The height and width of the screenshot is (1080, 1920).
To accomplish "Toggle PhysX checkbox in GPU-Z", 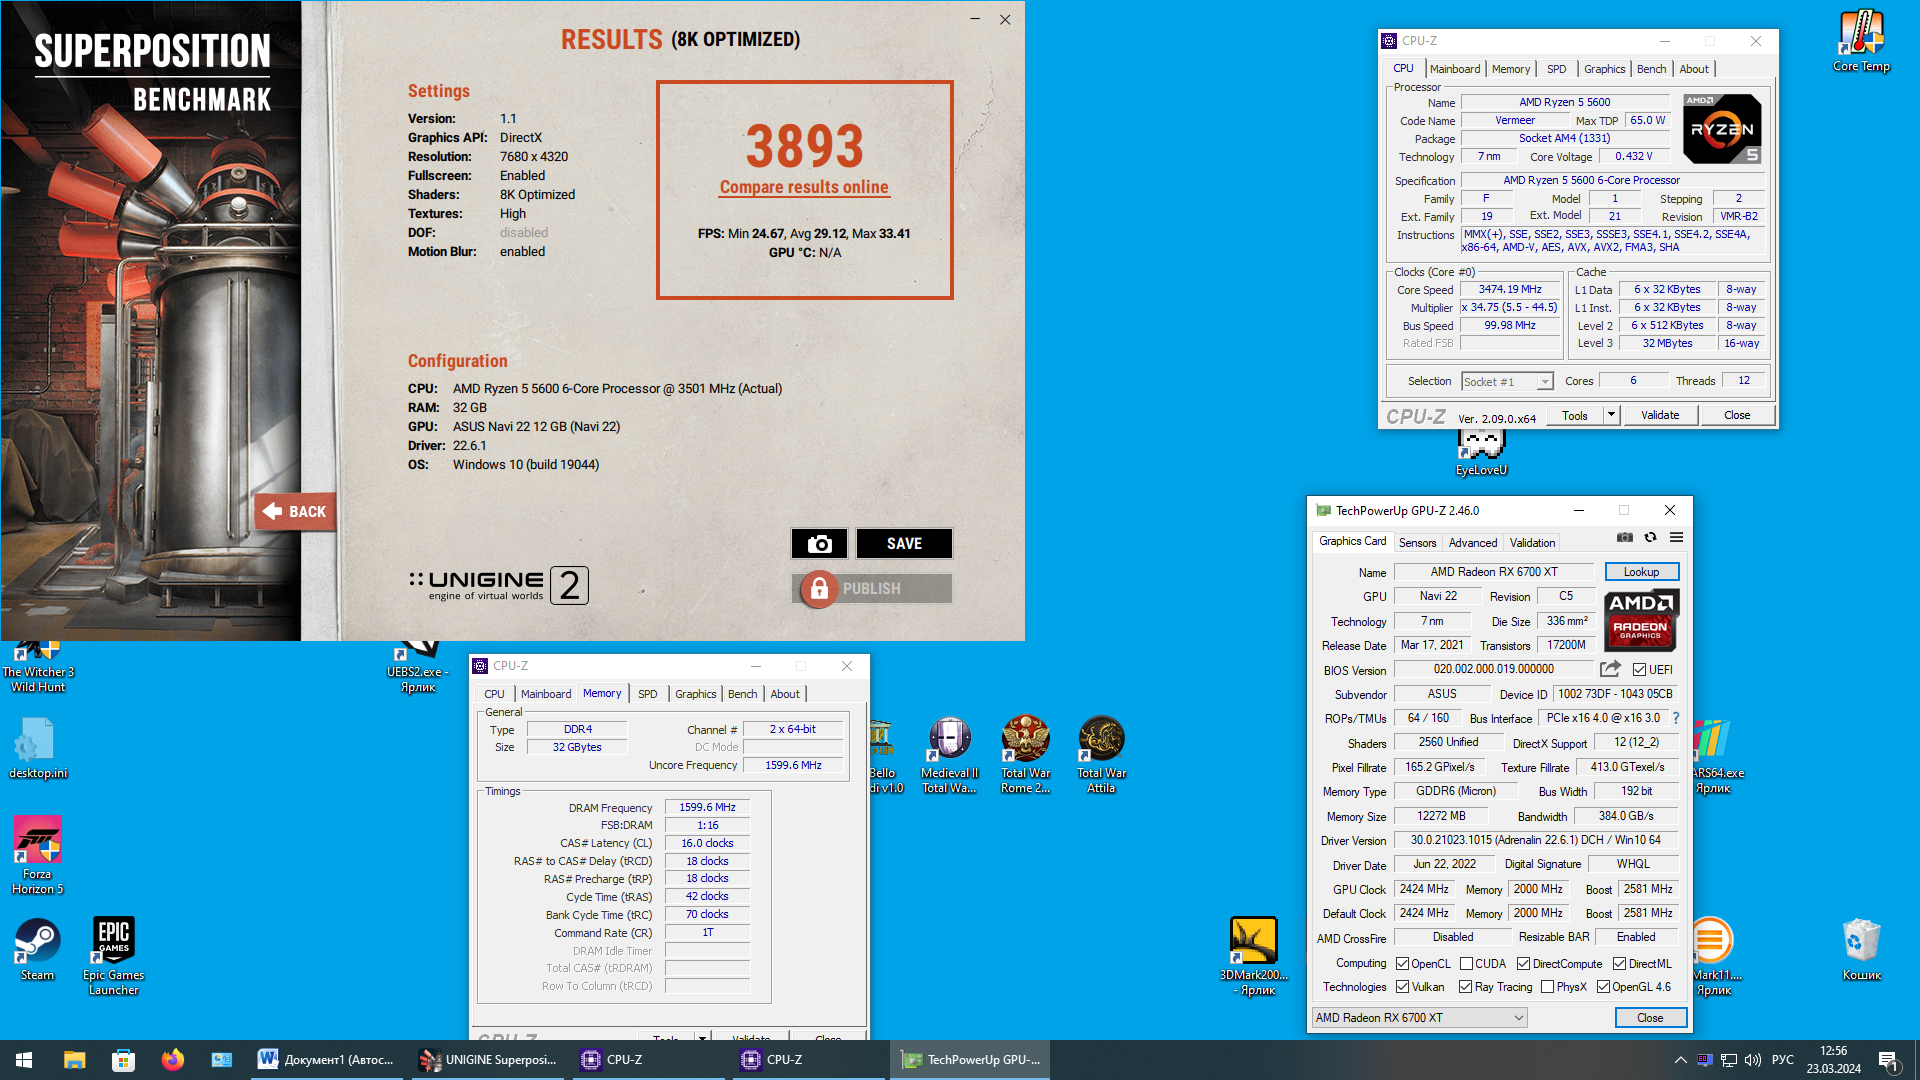I will [x=1547, y=987].
